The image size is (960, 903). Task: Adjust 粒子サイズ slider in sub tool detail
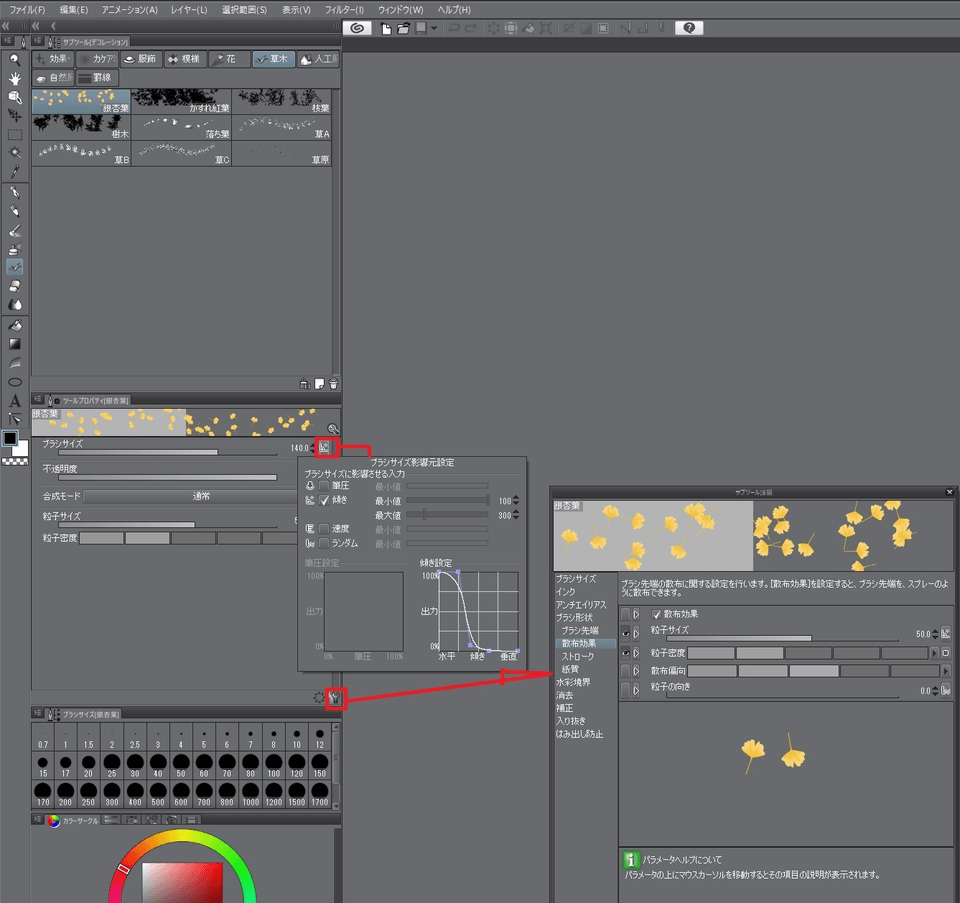pyautogui.click(x=782, y=639)
